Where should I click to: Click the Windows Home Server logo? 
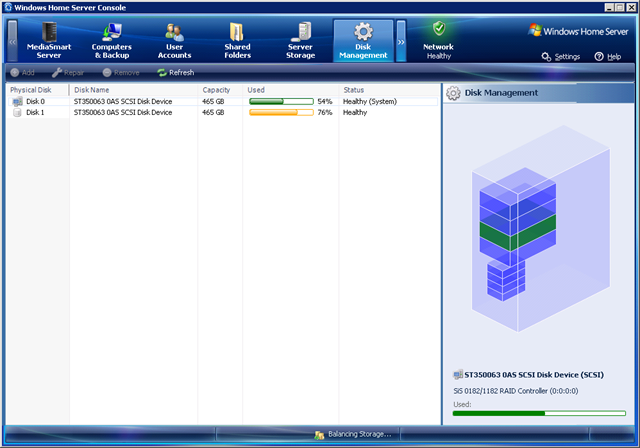578,31
